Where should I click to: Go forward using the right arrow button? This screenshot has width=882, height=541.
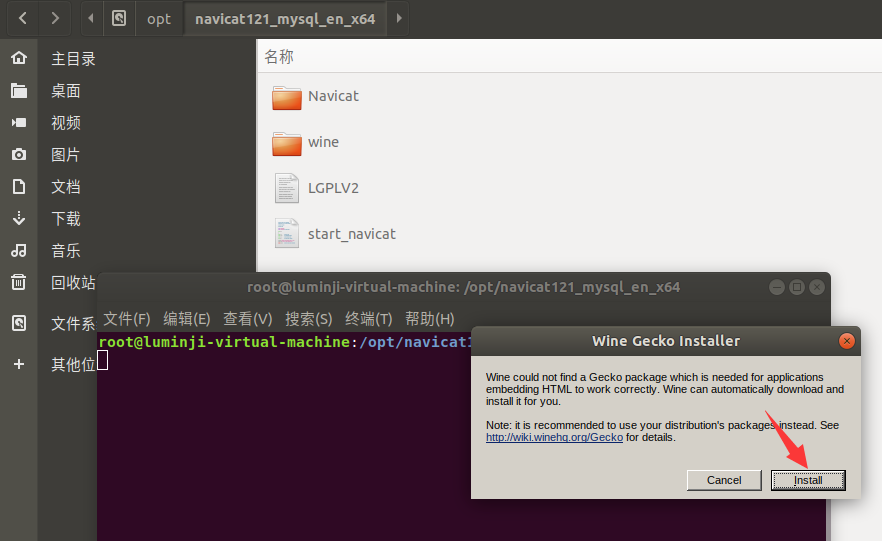55,19
